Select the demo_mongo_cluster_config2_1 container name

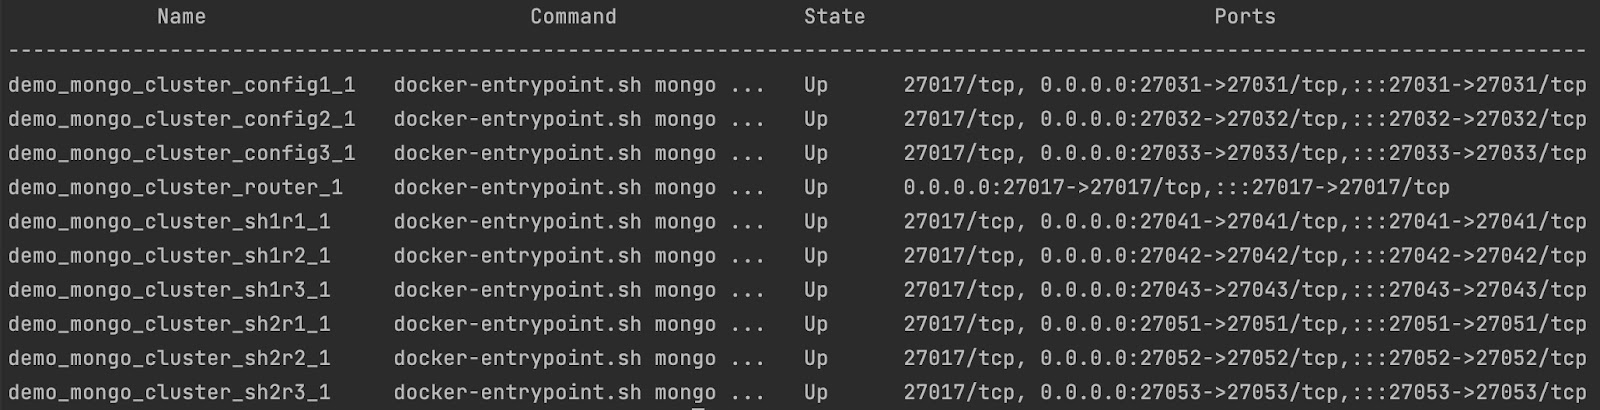181,120
